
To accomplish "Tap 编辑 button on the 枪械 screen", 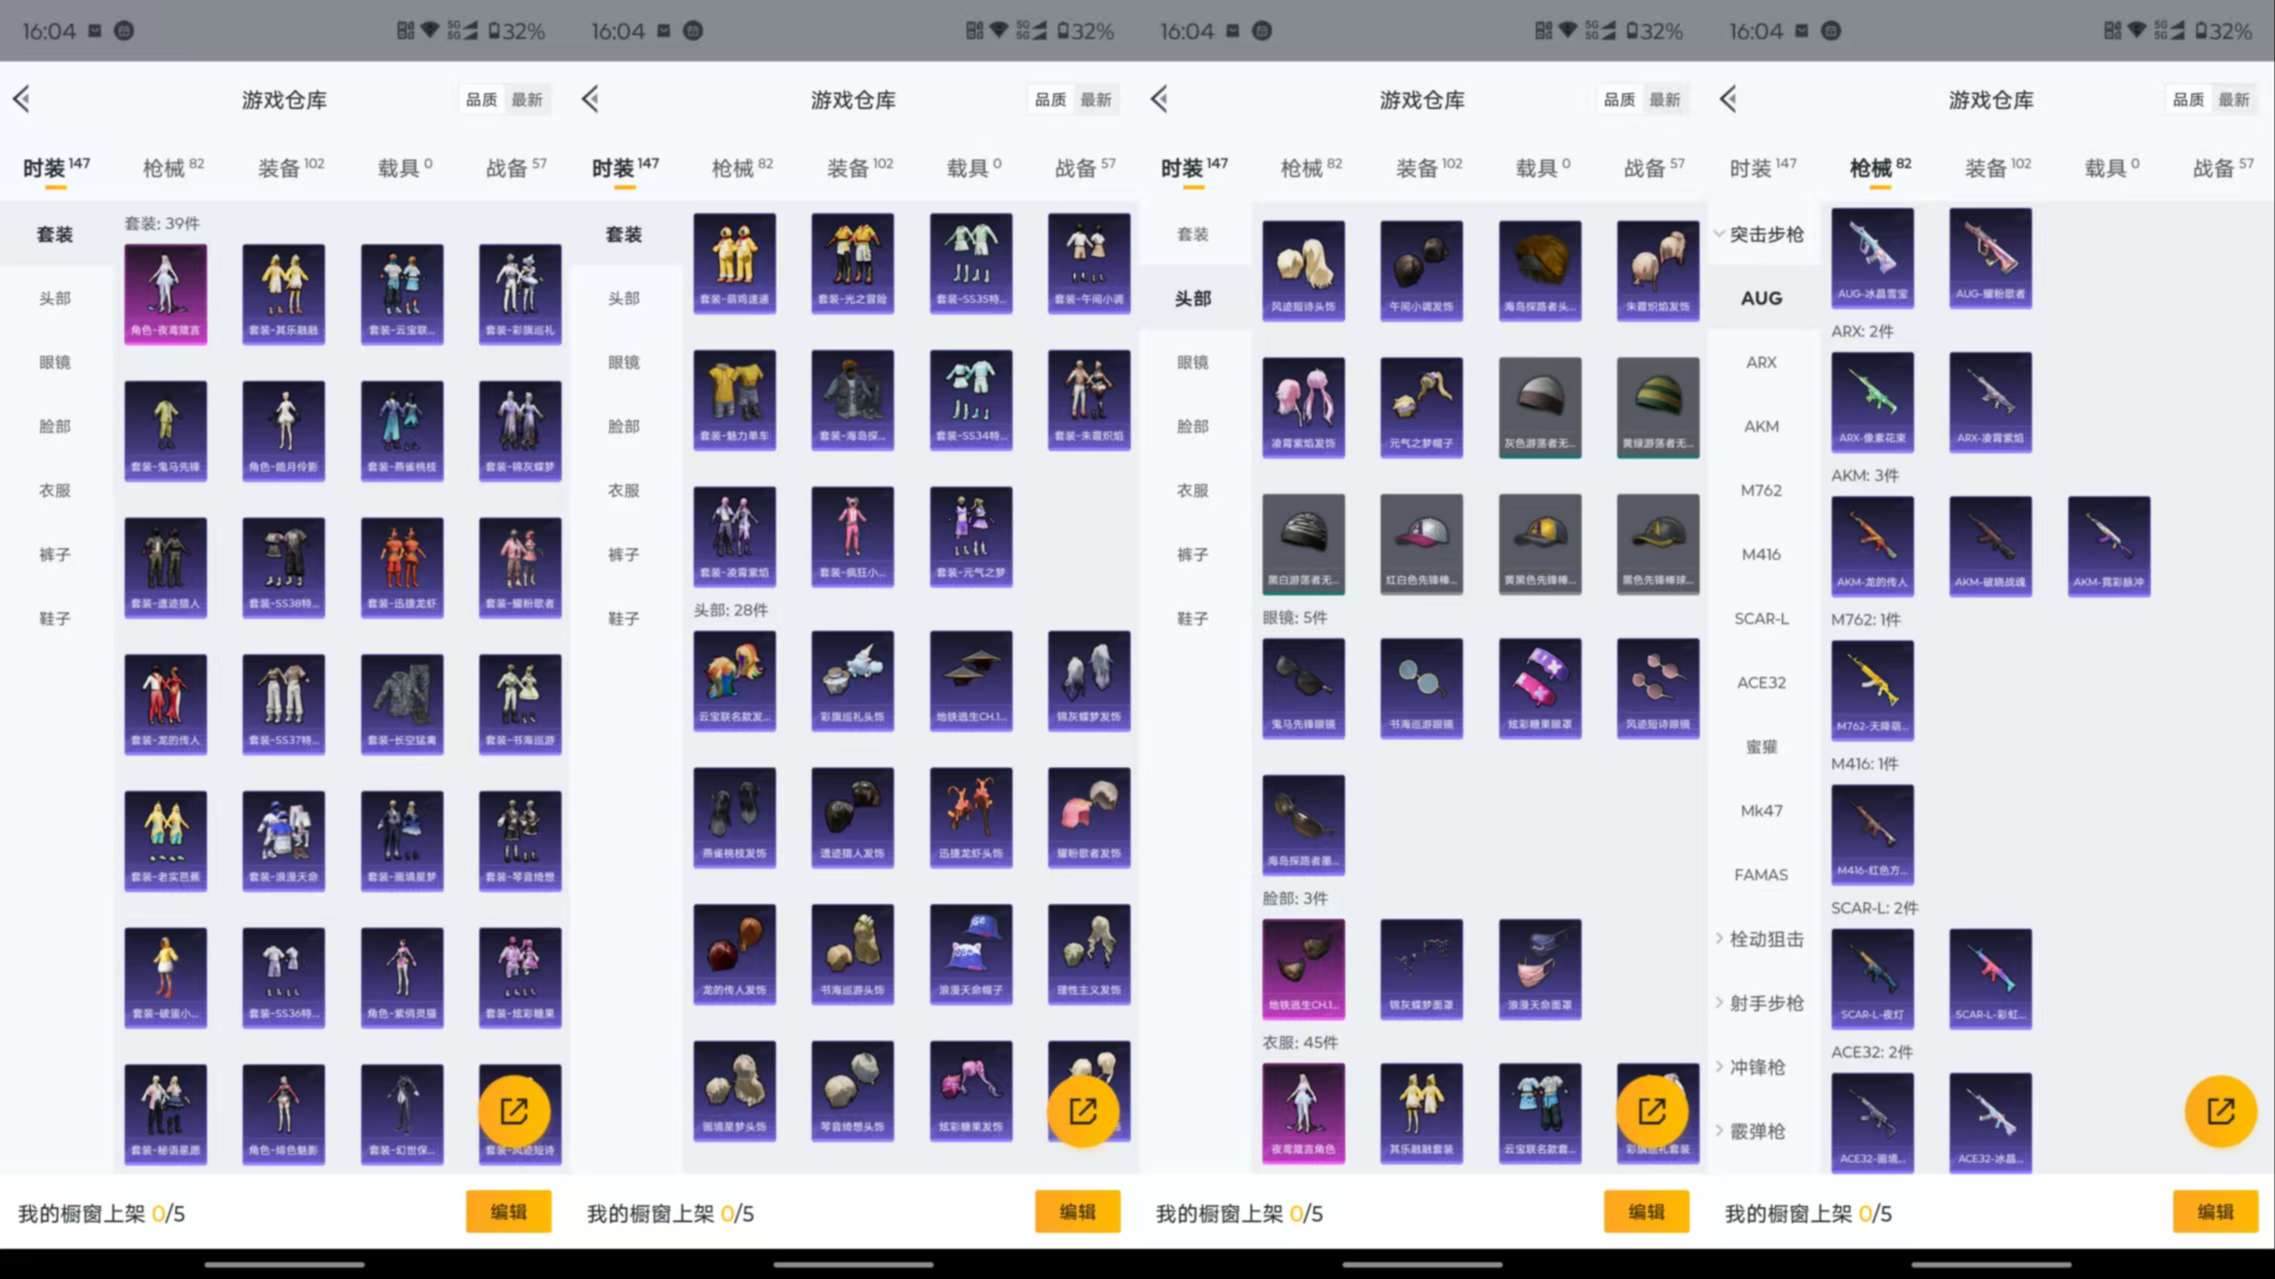I will tap(2215, 1212).
